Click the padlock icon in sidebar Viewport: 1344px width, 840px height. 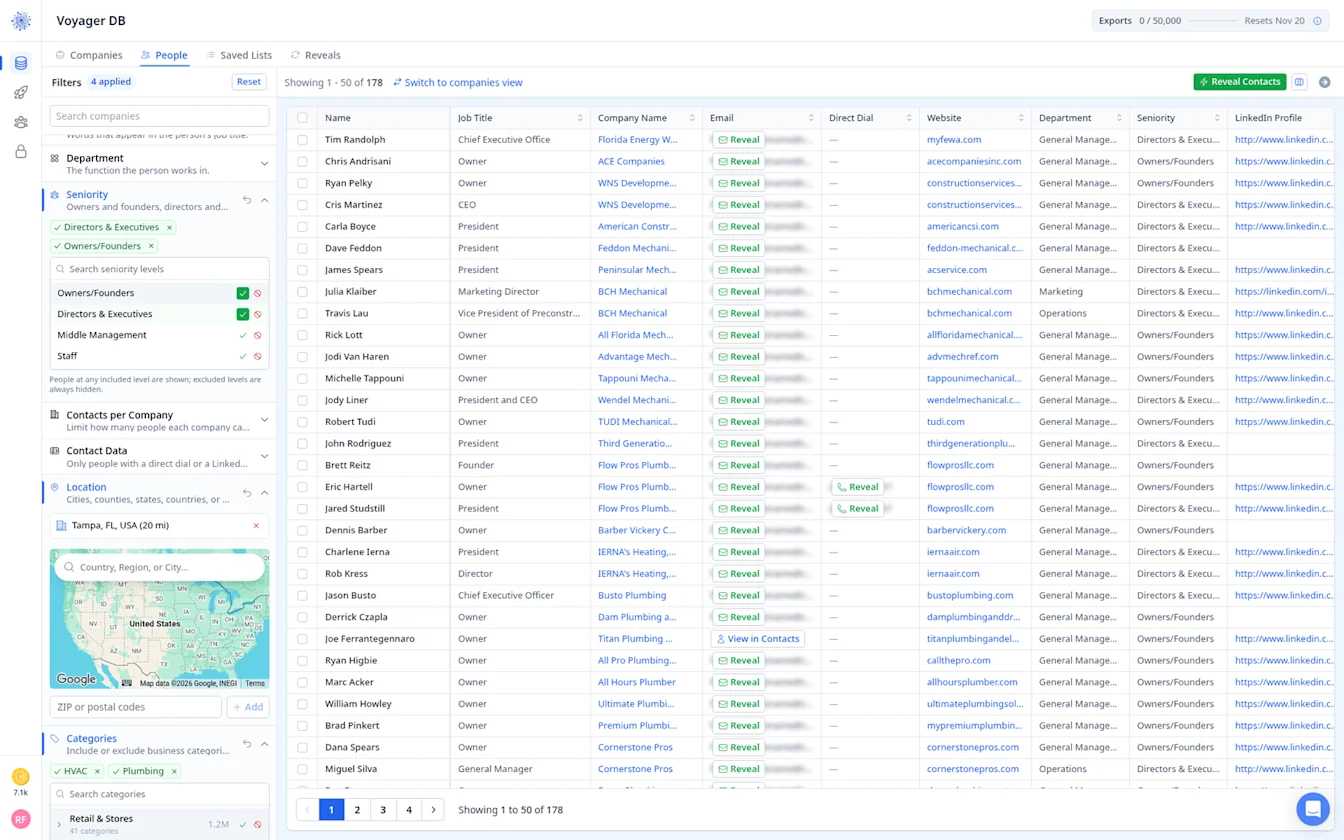(x=21, y=152)
